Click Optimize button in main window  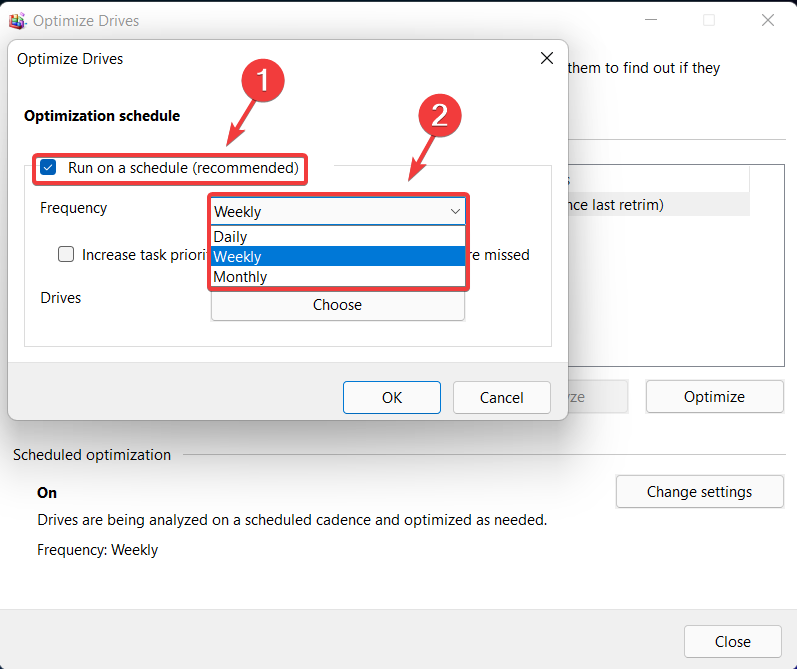pyautogui.click(x=714, y=397)
